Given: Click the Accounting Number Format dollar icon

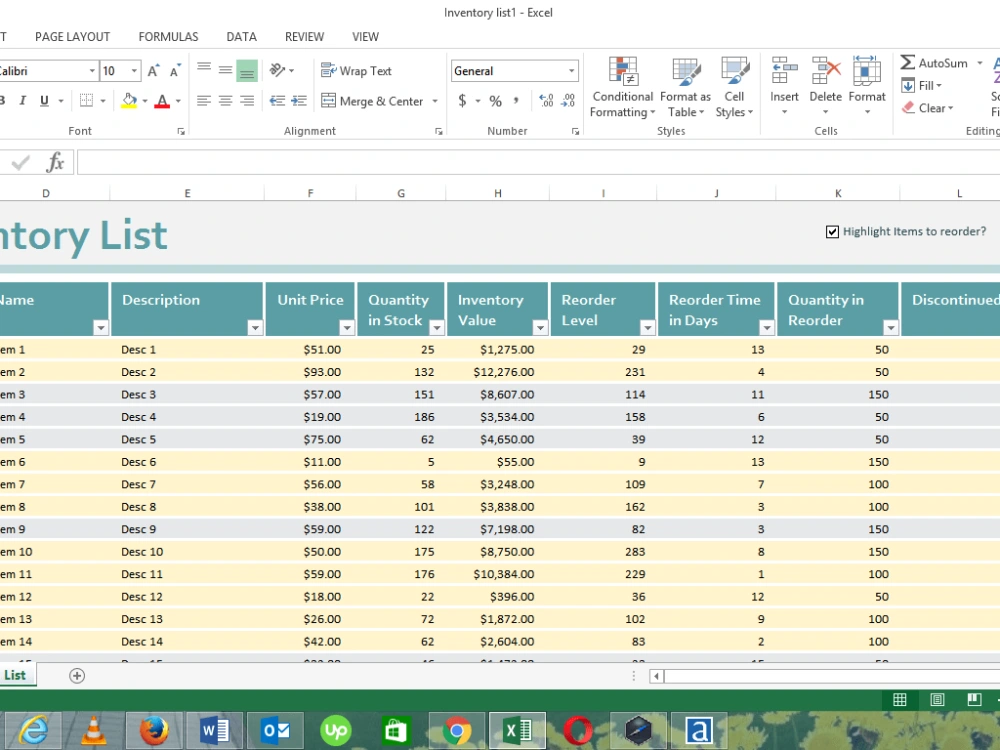Looking at the screenshot, I should tap(462, 101).
